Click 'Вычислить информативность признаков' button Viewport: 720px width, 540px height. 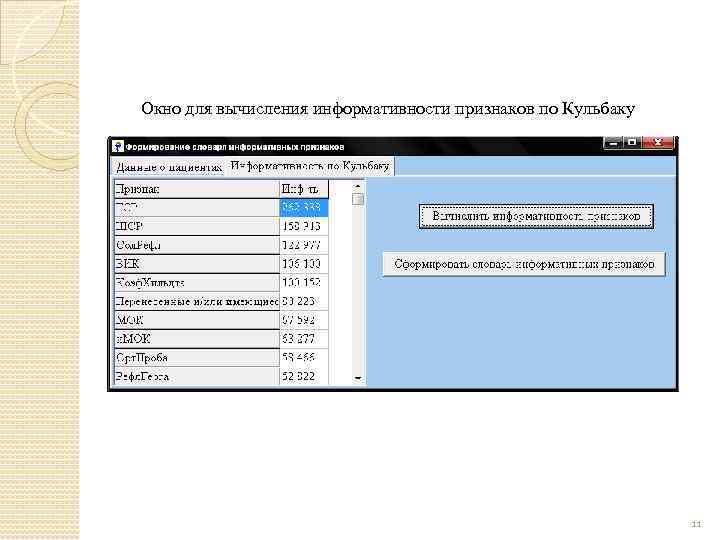[x=536, y=216]
